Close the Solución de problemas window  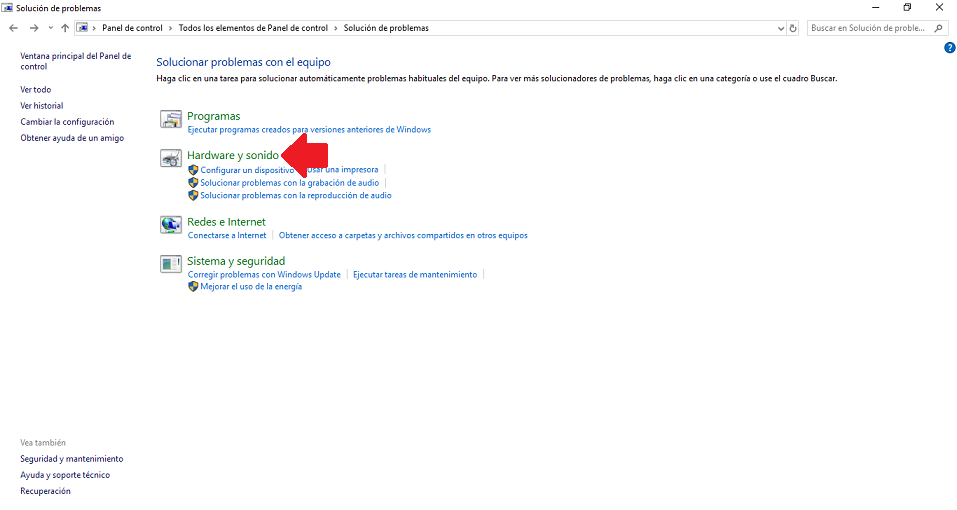click(939, 8)
